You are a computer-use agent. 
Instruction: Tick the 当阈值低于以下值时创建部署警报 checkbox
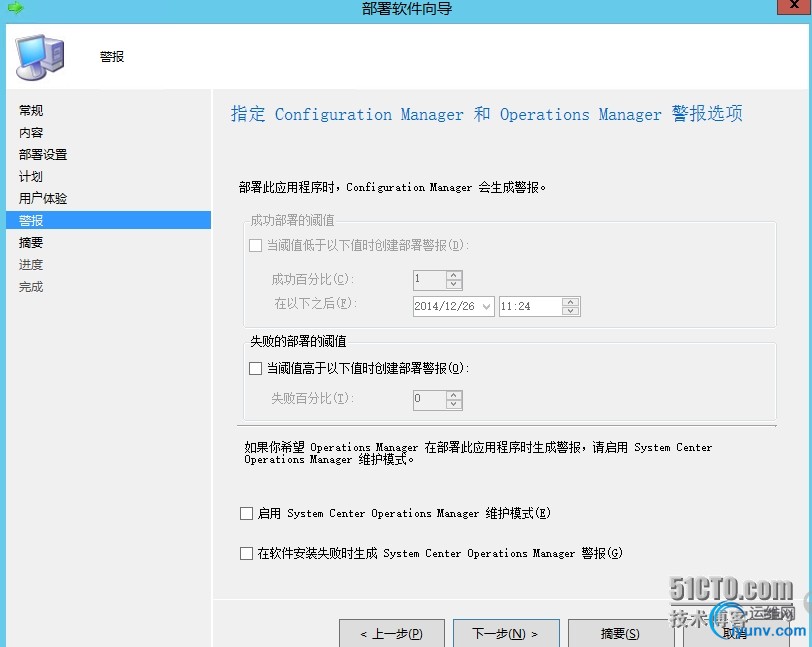coord(255,245)
